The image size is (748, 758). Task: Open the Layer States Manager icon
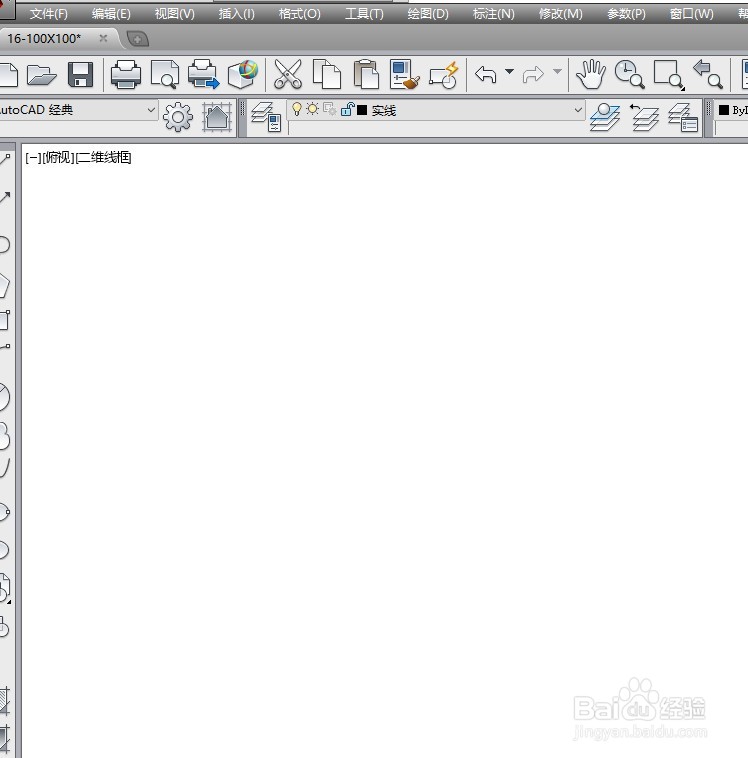[x=683, y=117]
